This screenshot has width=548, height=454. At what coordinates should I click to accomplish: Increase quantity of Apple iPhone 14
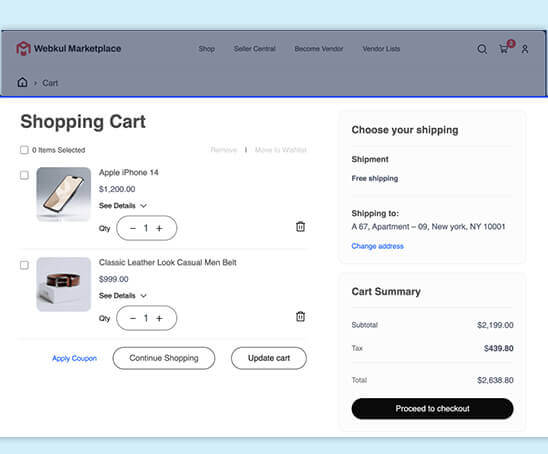coord(159,228)
